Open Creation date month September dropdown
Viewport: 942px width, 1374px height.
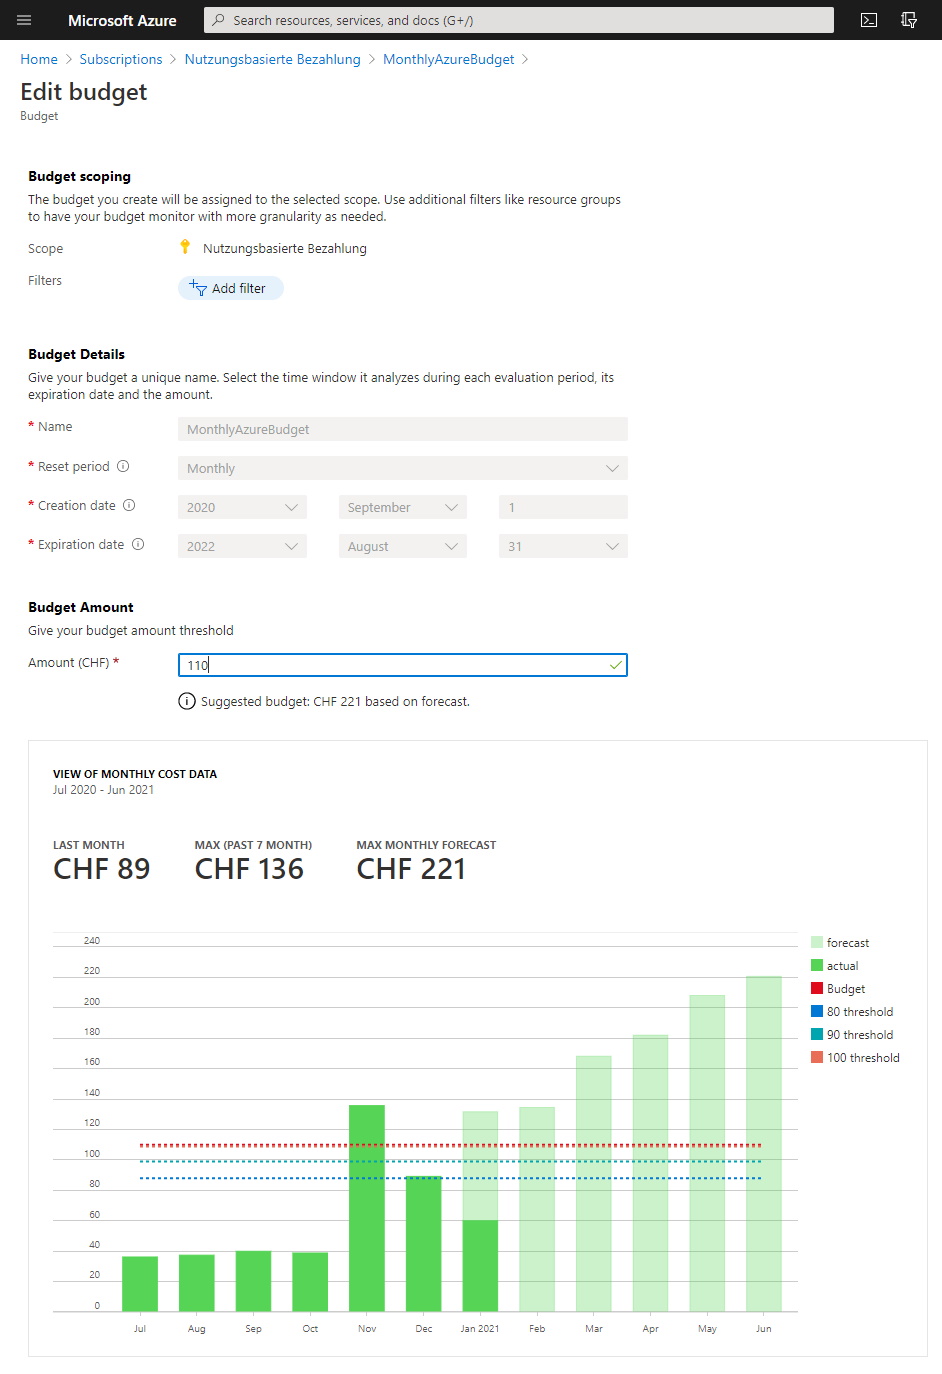pyautogui.click(x=403, y=507)
